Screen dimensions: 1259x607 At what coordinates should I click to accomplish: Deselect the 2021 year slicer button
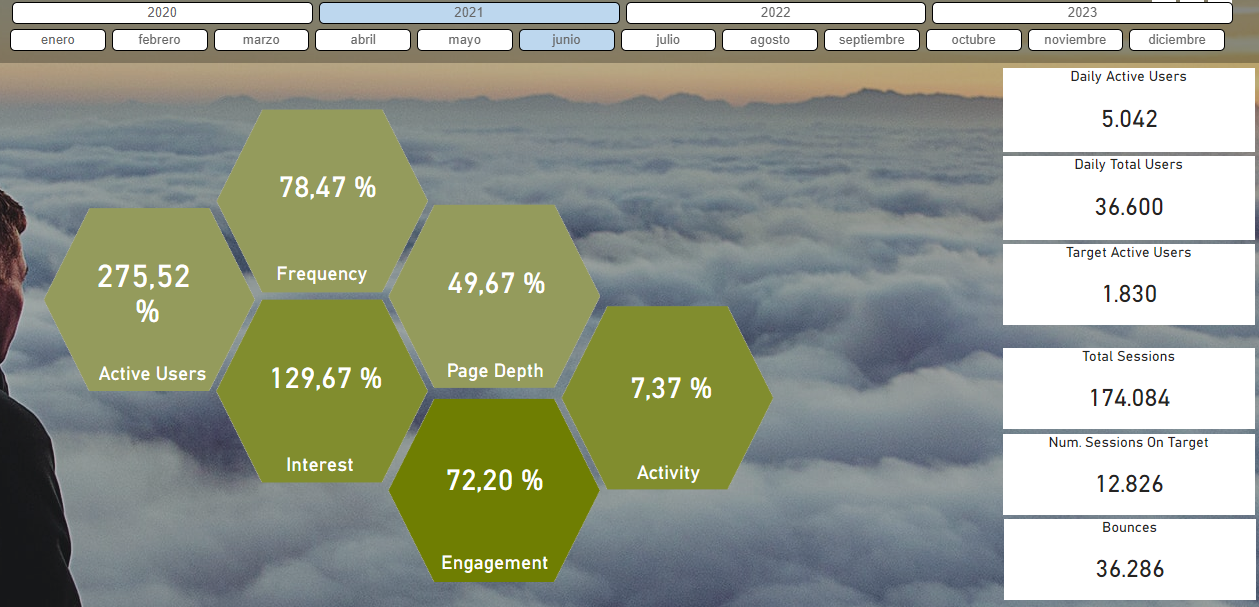pos(469,13)
